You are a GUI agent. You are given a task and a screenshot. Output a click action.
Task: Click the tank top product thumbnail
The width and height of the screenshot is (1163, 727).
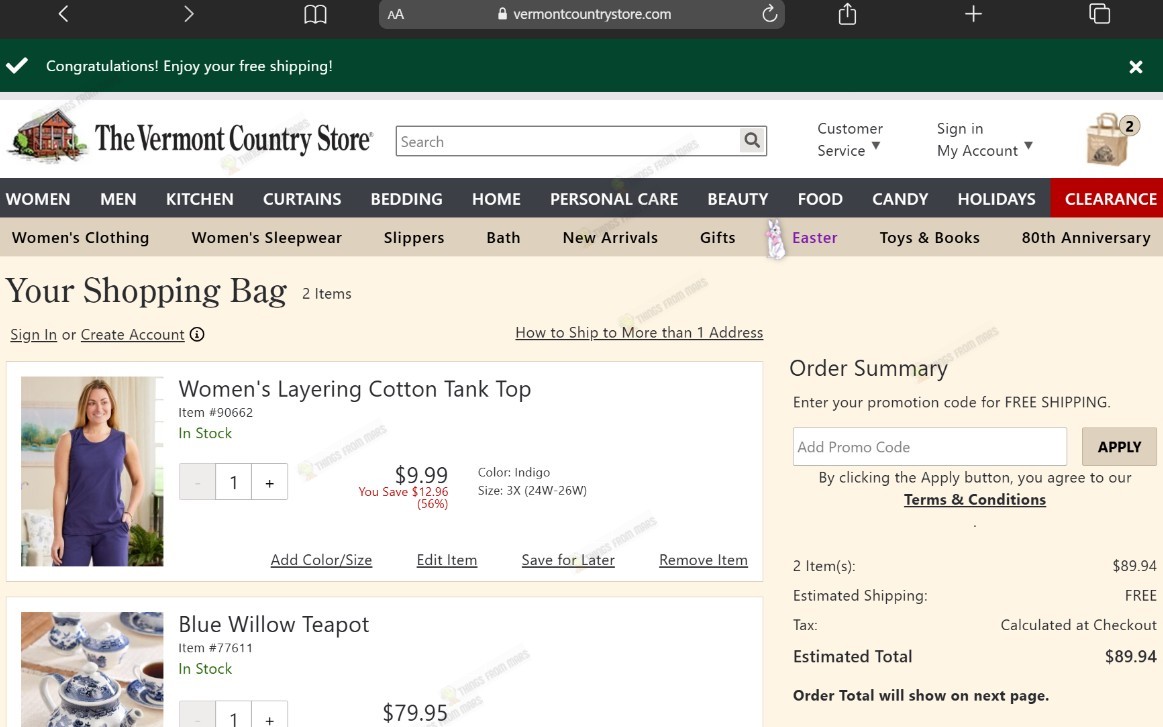coord(92,471)
